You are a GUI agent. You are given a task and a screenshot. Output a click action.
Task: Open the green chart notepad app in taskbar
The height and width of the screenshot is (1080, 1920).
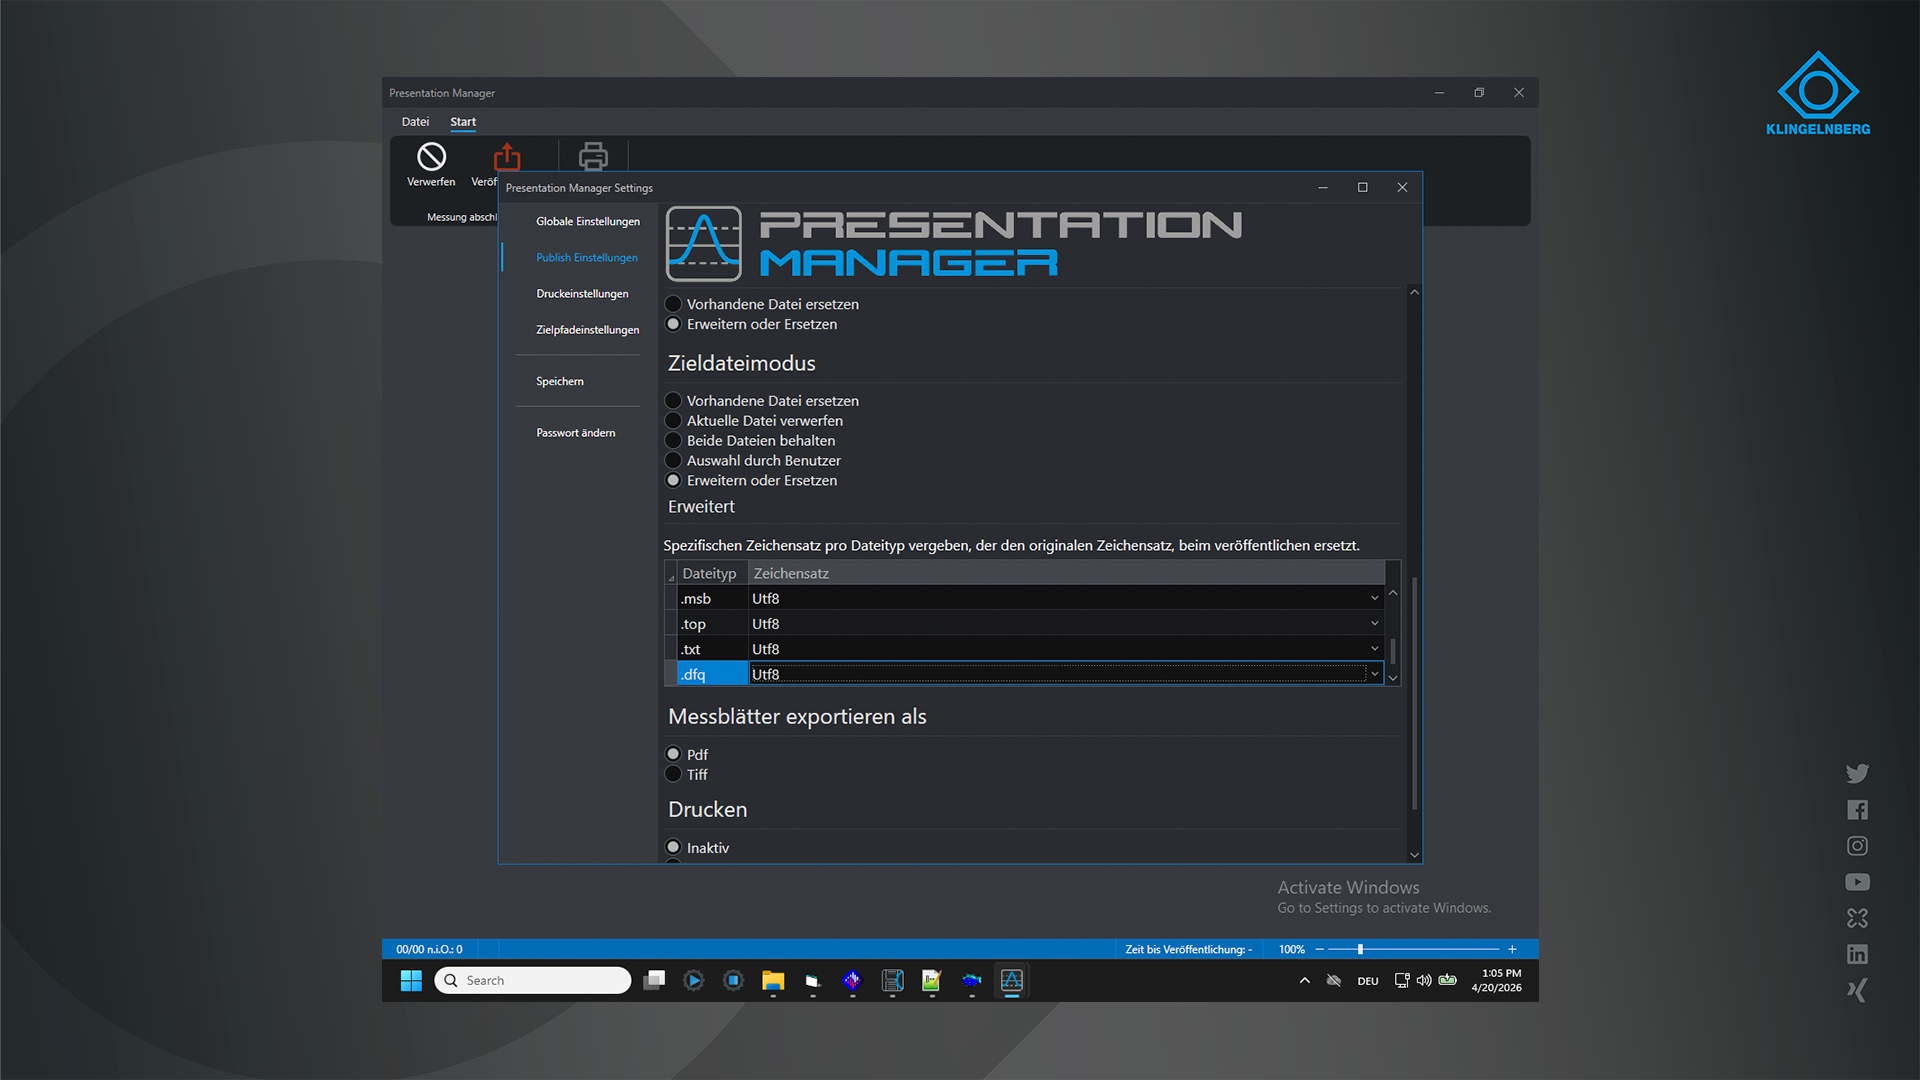[x=932, y=980]
